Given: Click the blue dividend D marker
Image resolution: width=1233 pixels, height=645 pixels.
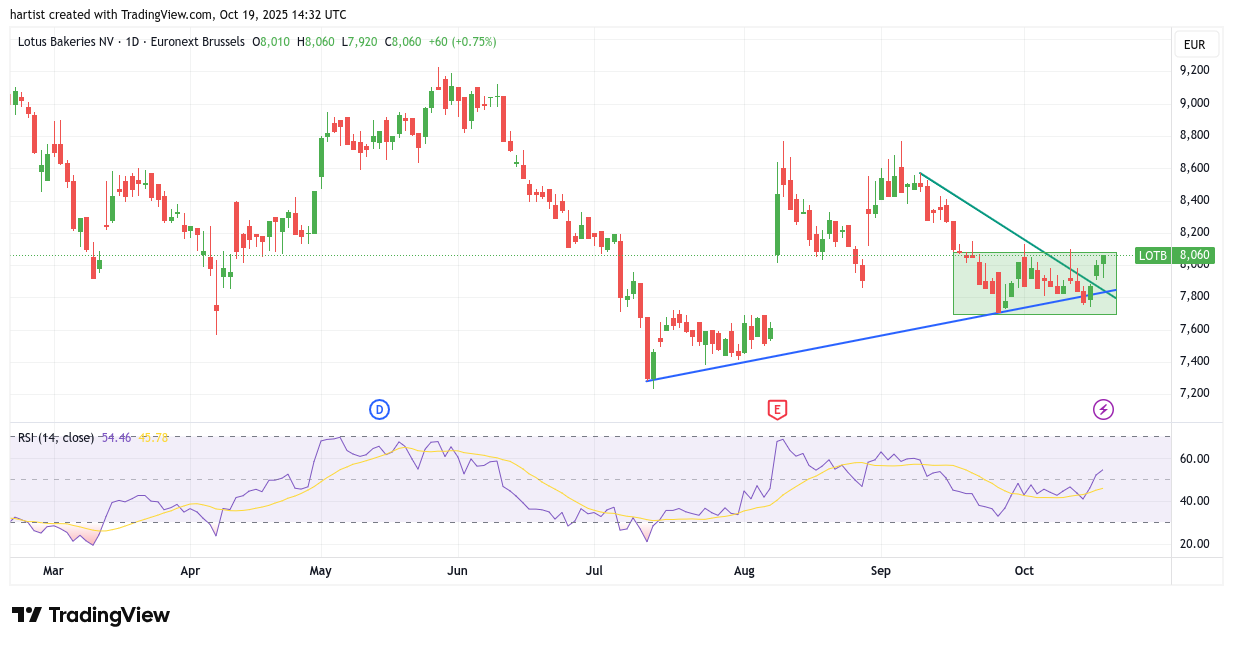Looking at the screenshot, I should point(379,408).
